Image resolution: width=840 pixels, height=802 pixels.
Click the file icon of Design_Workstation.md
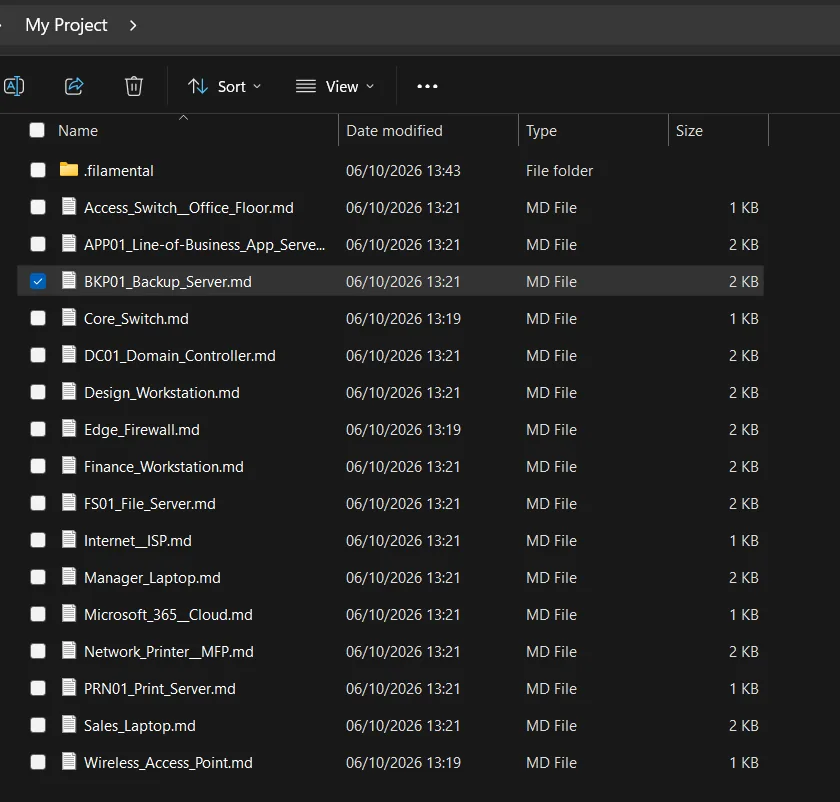pyautogui.click(x=69, y=391)
